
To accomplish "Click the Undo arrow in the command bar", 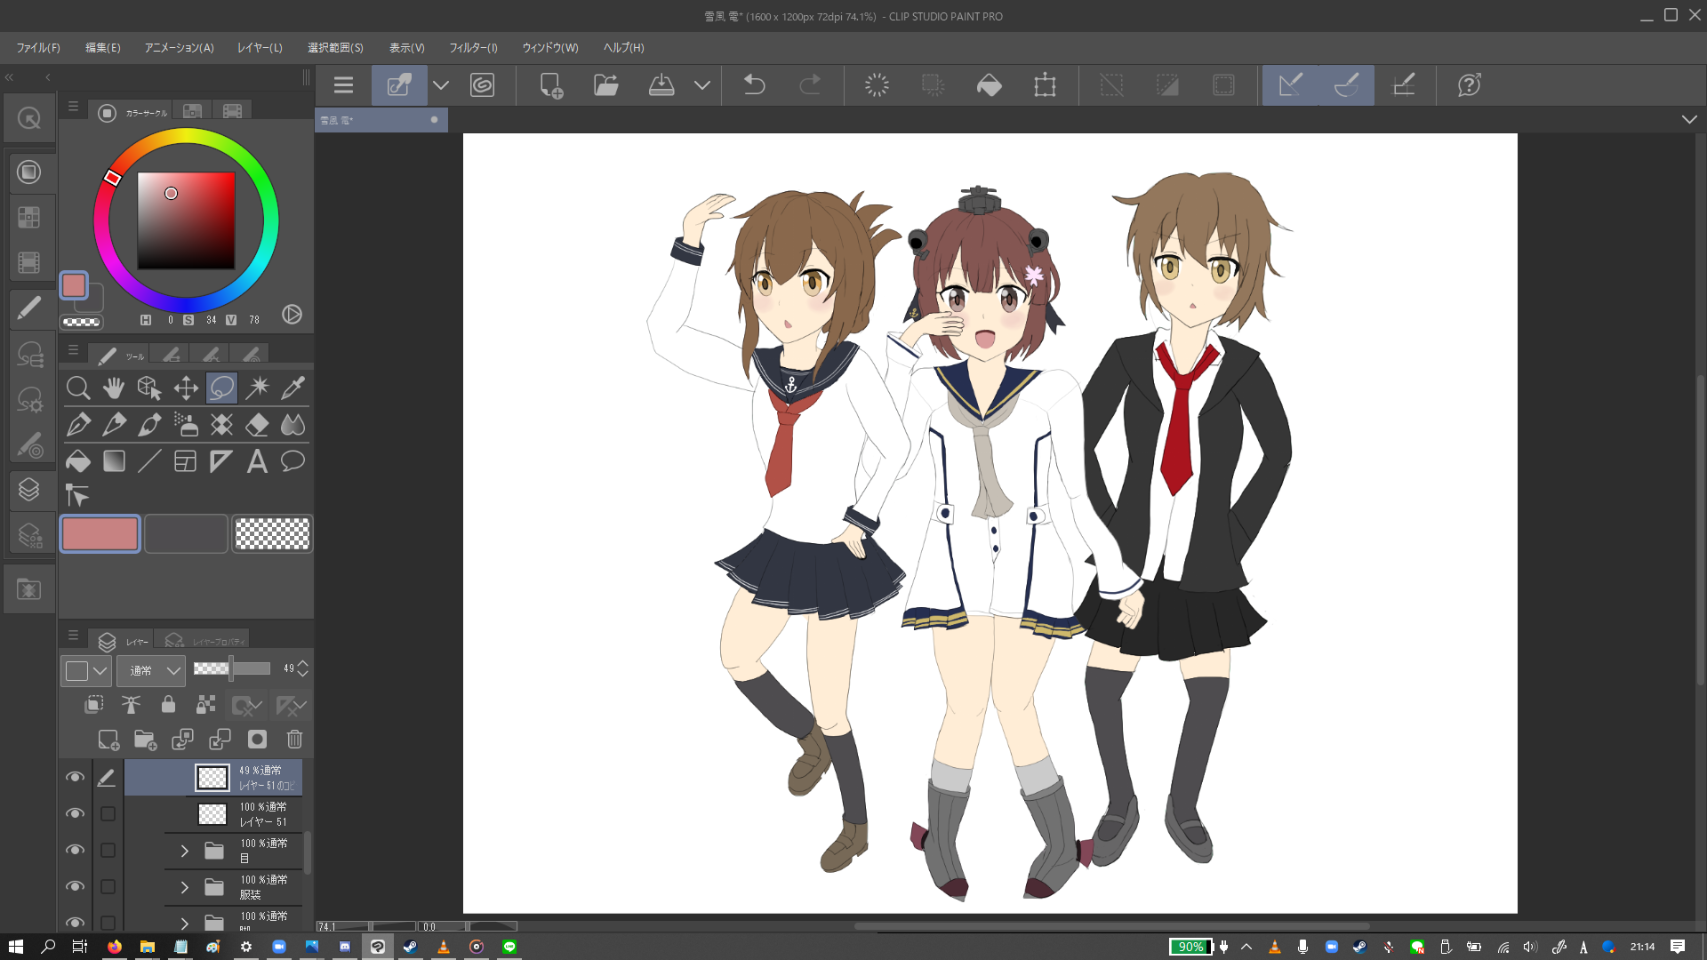I will [x=754, y=86].
